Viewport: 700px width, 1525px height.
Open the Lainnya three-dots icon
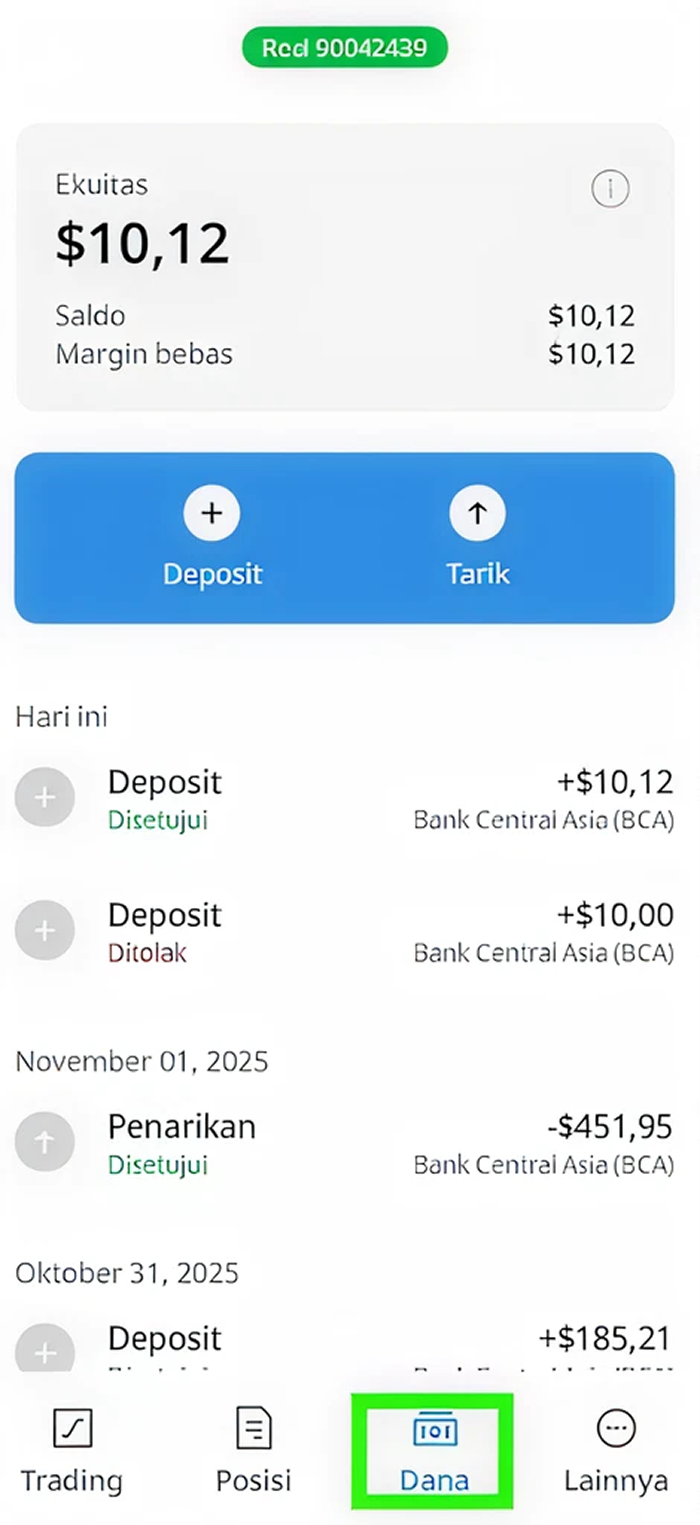coord(615,1429)
